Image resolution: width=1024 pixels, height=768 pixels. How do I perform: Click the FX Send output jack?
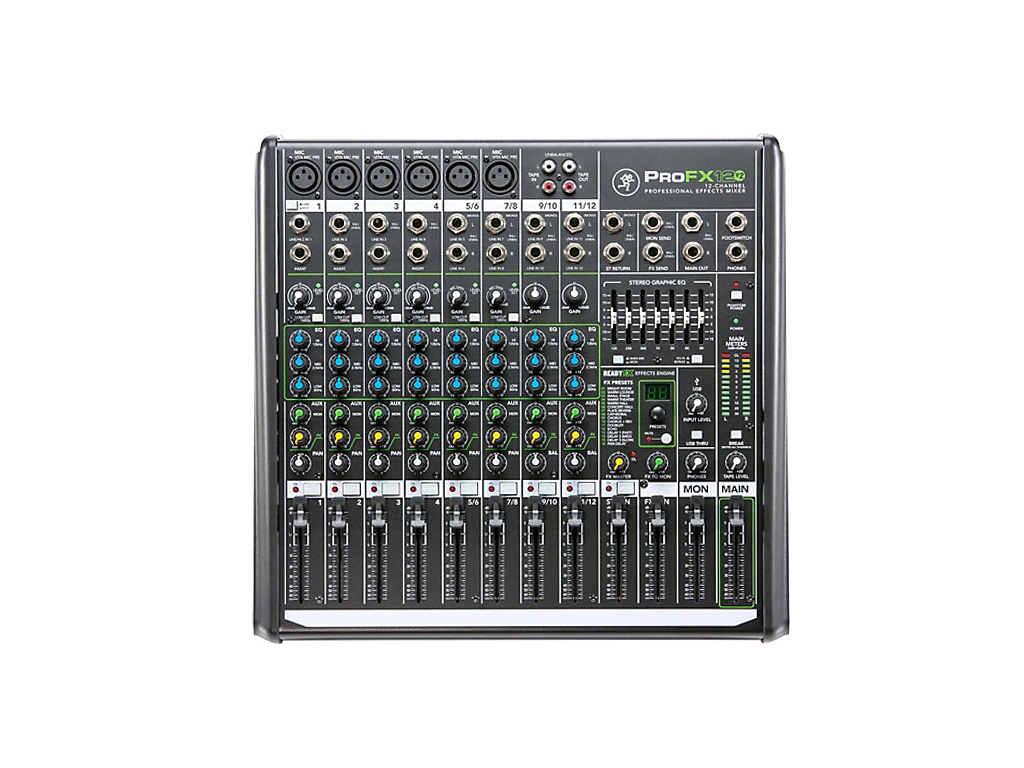click(651, 251)
